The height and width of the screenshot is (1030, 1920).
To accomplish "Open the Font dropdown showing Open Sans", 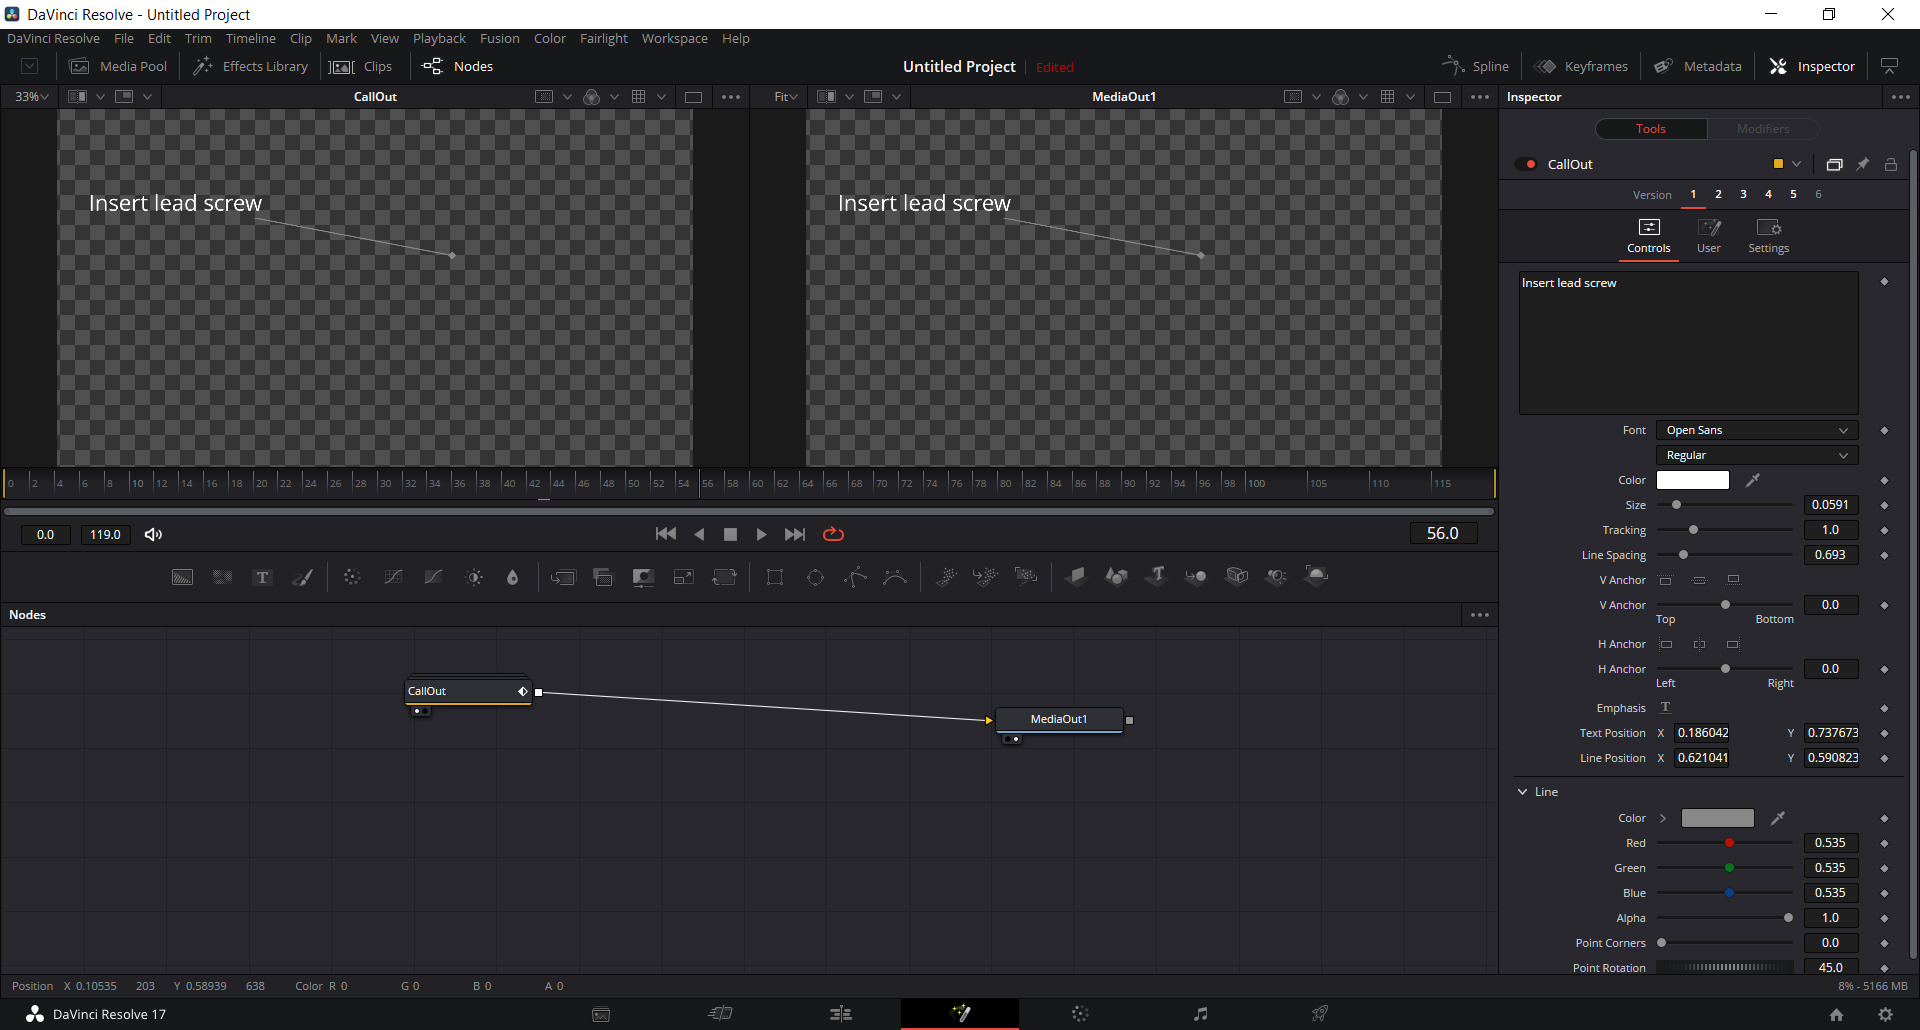I will tap(1757, 430).
